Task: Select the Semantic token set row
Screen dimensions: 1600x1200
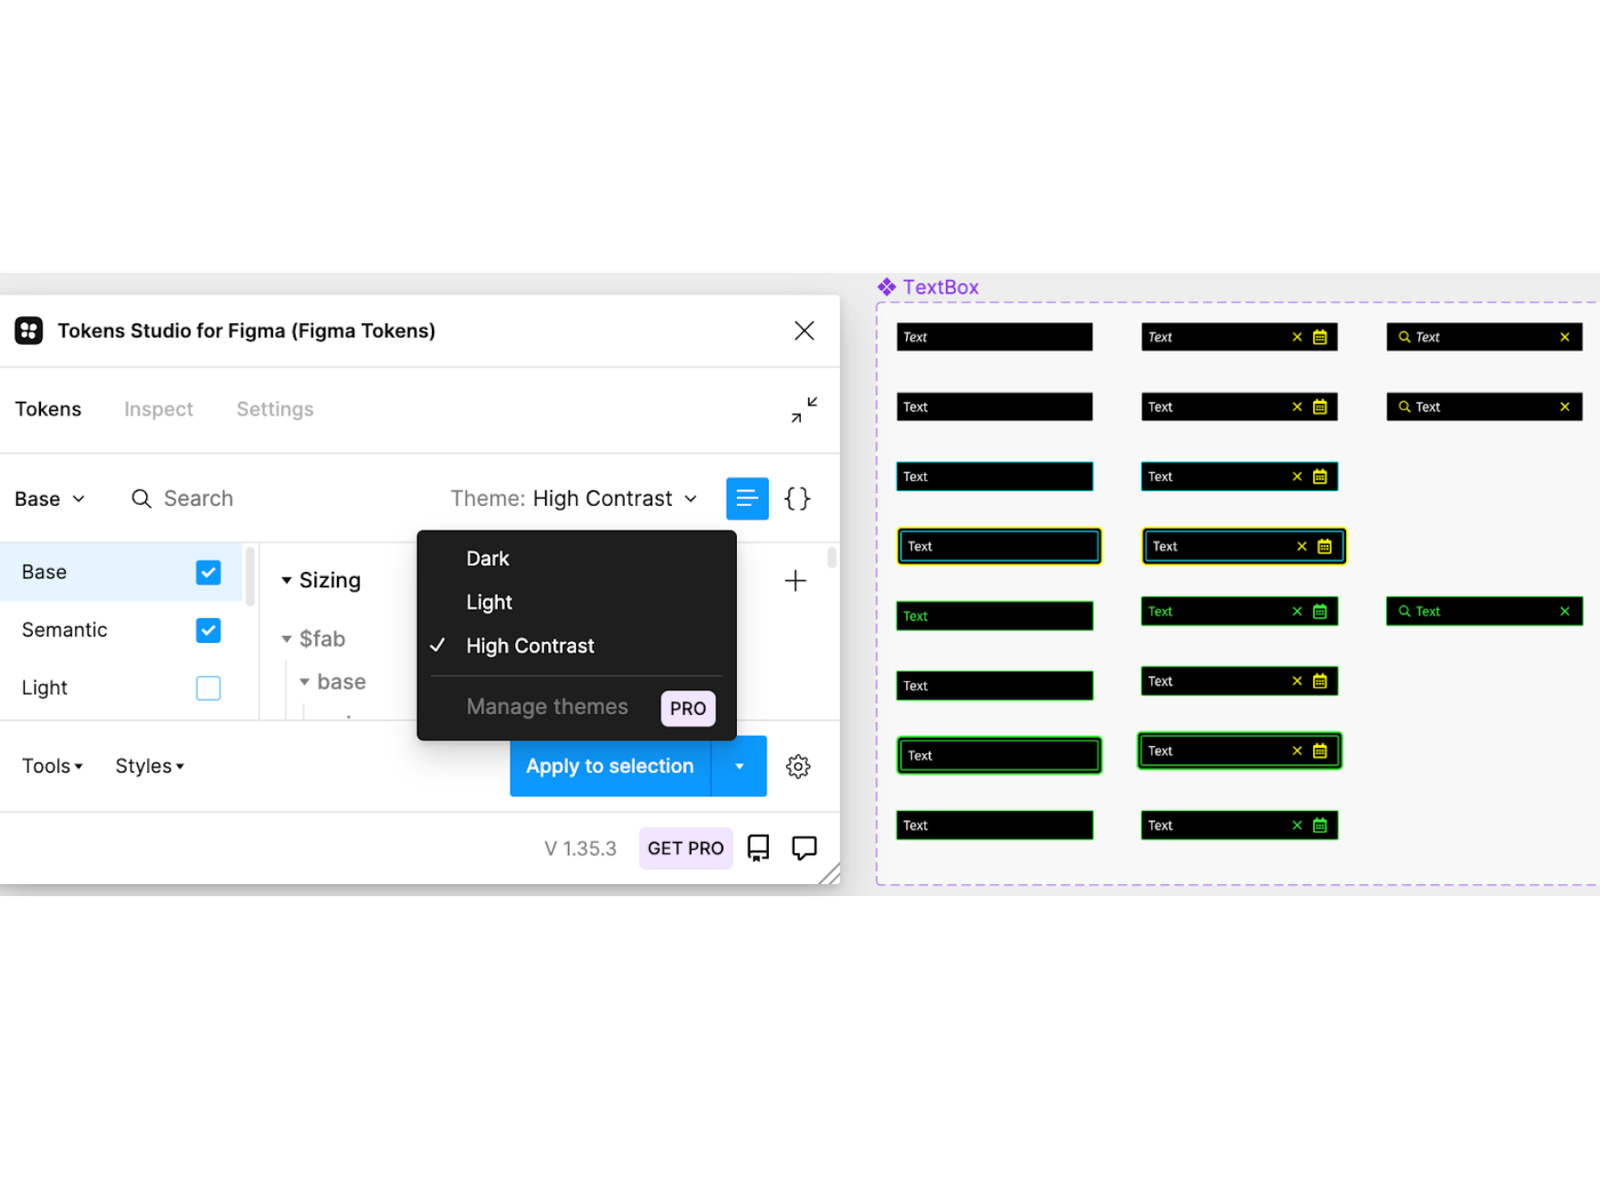Action: (x=121, y=630)
